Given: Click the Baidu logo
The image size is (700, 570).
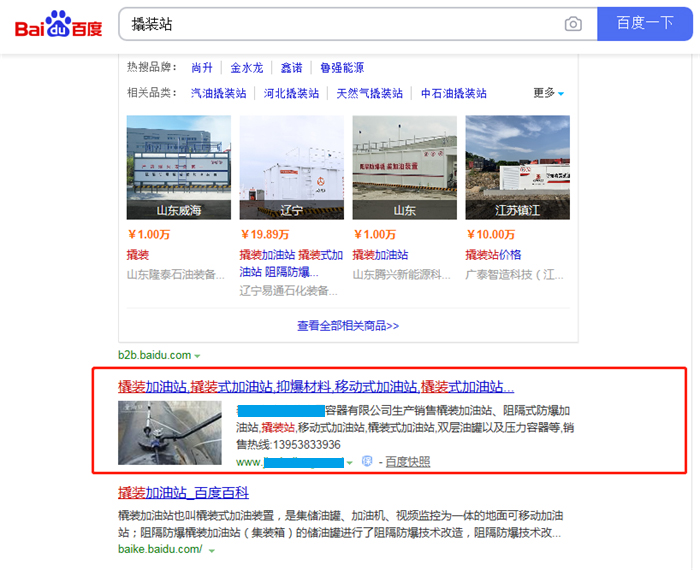Looking at the screenshot, I should click(x=58, y=24).
